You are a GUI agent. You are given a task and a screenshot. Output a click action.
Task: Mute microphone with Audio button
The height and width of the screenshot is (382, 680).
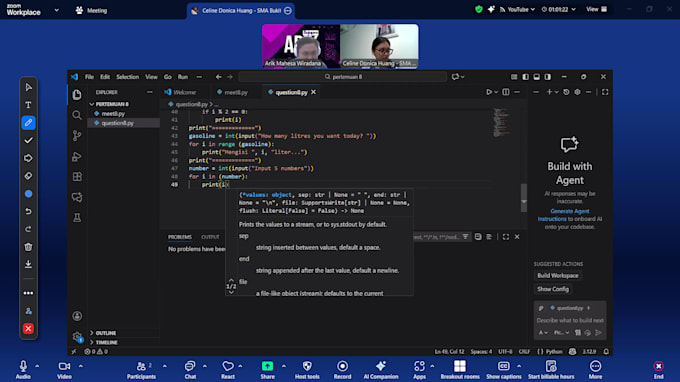point(23,370)
